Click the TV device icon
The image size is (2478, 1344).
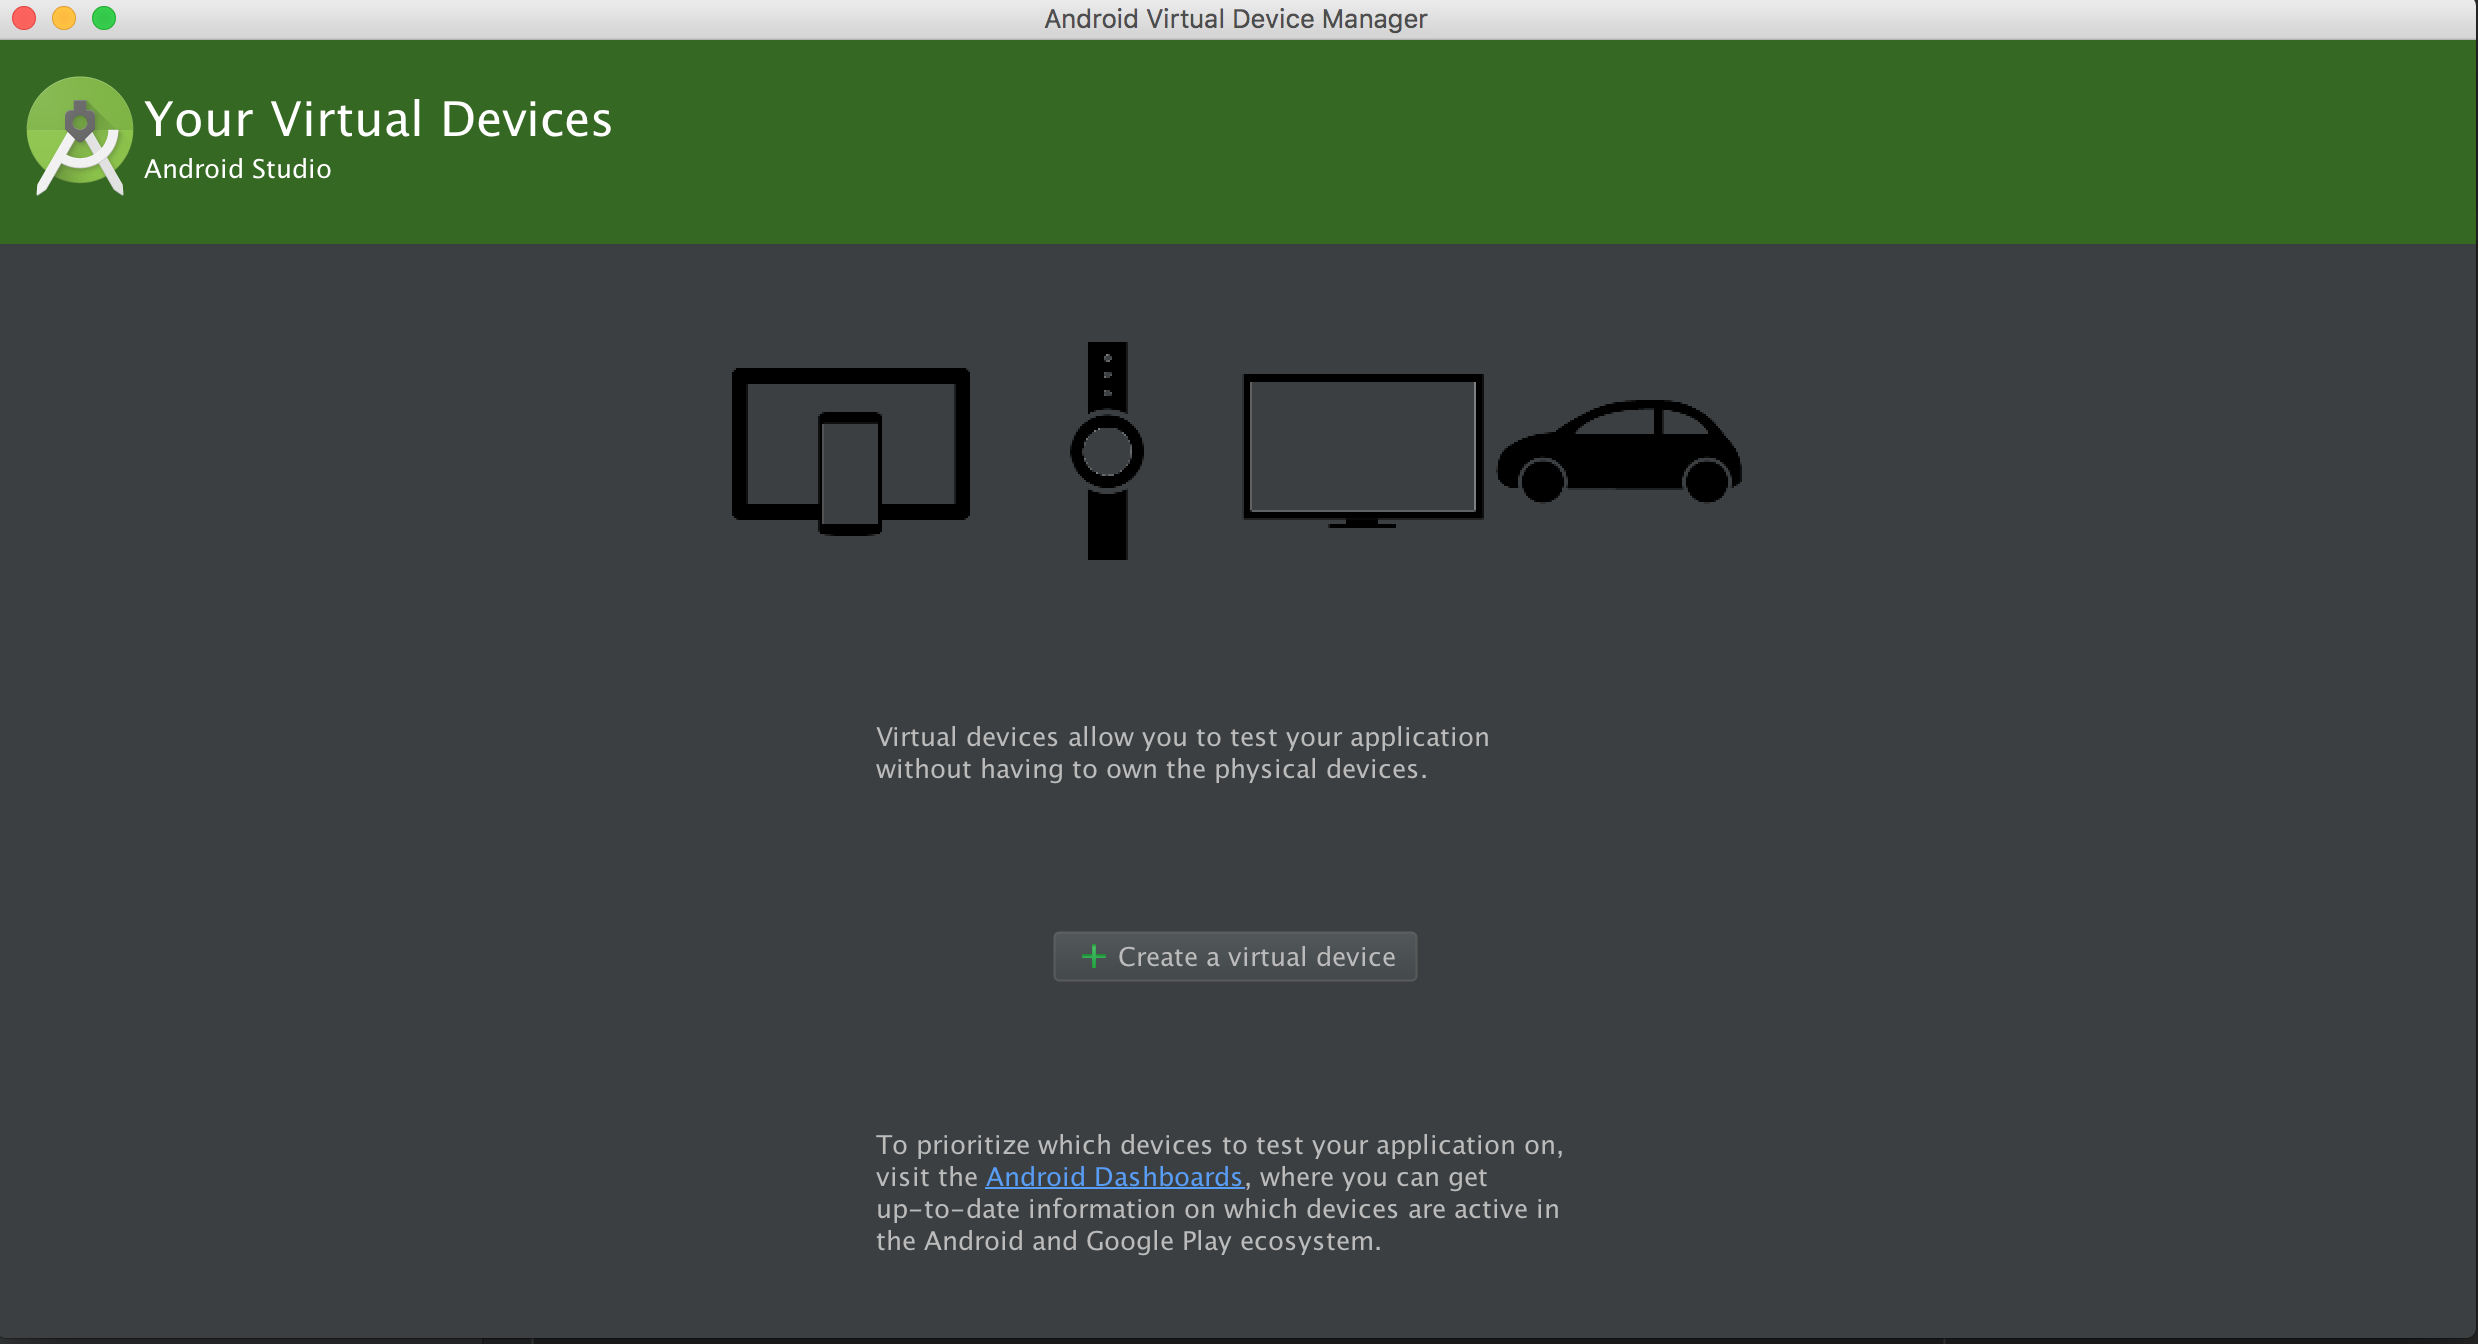click(1363, 450)
